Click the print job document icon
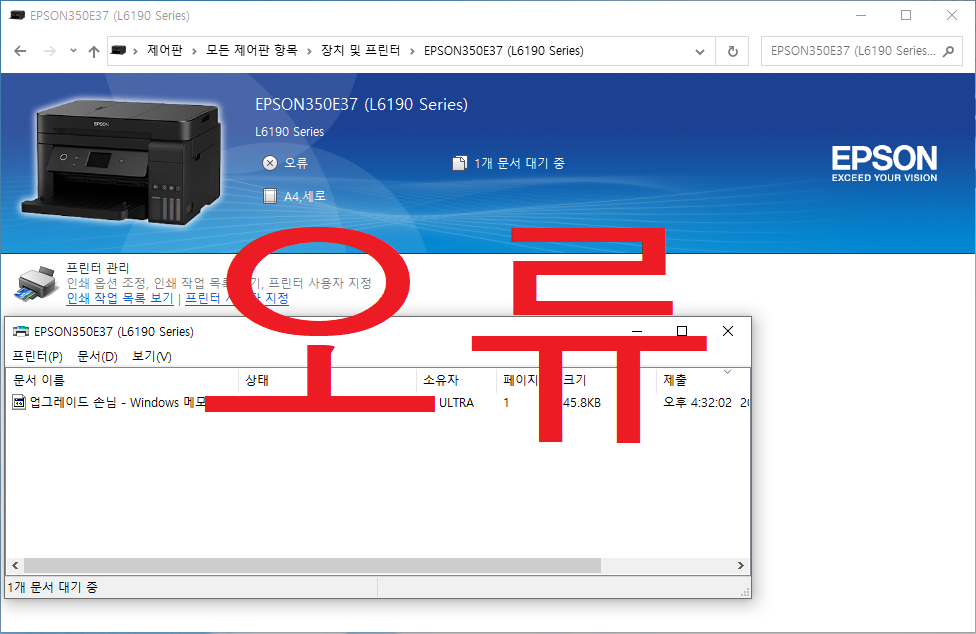Image resolution: width=976 pixels, height=634 pixels. [19, 403]
